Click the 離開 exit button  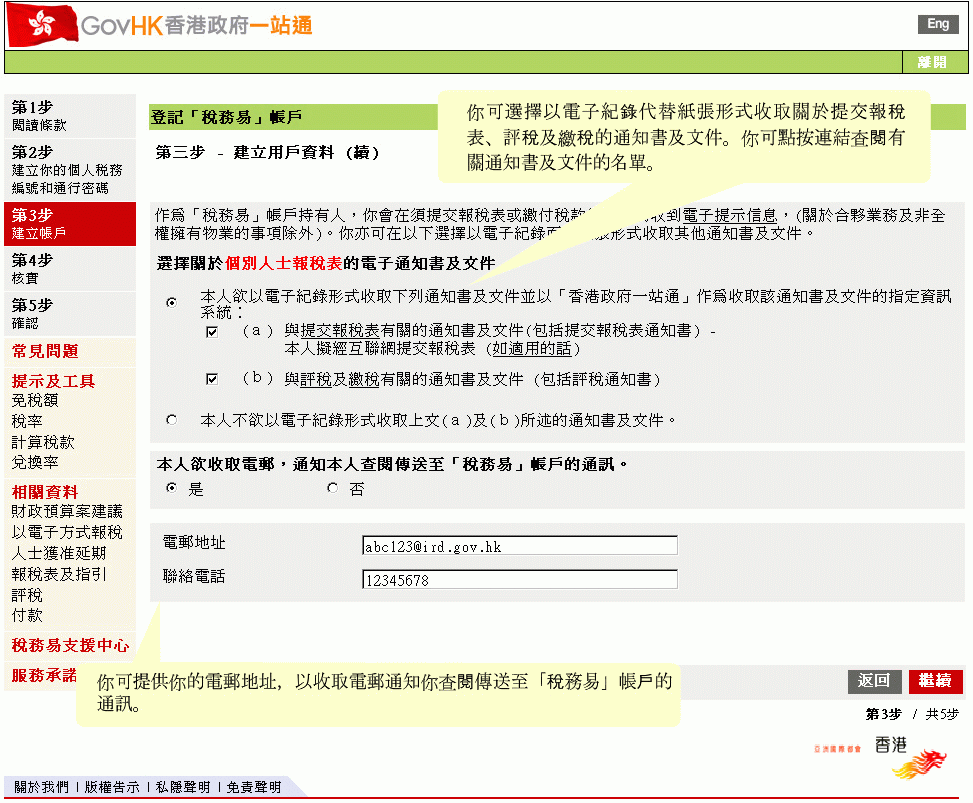tap(931, 62)
